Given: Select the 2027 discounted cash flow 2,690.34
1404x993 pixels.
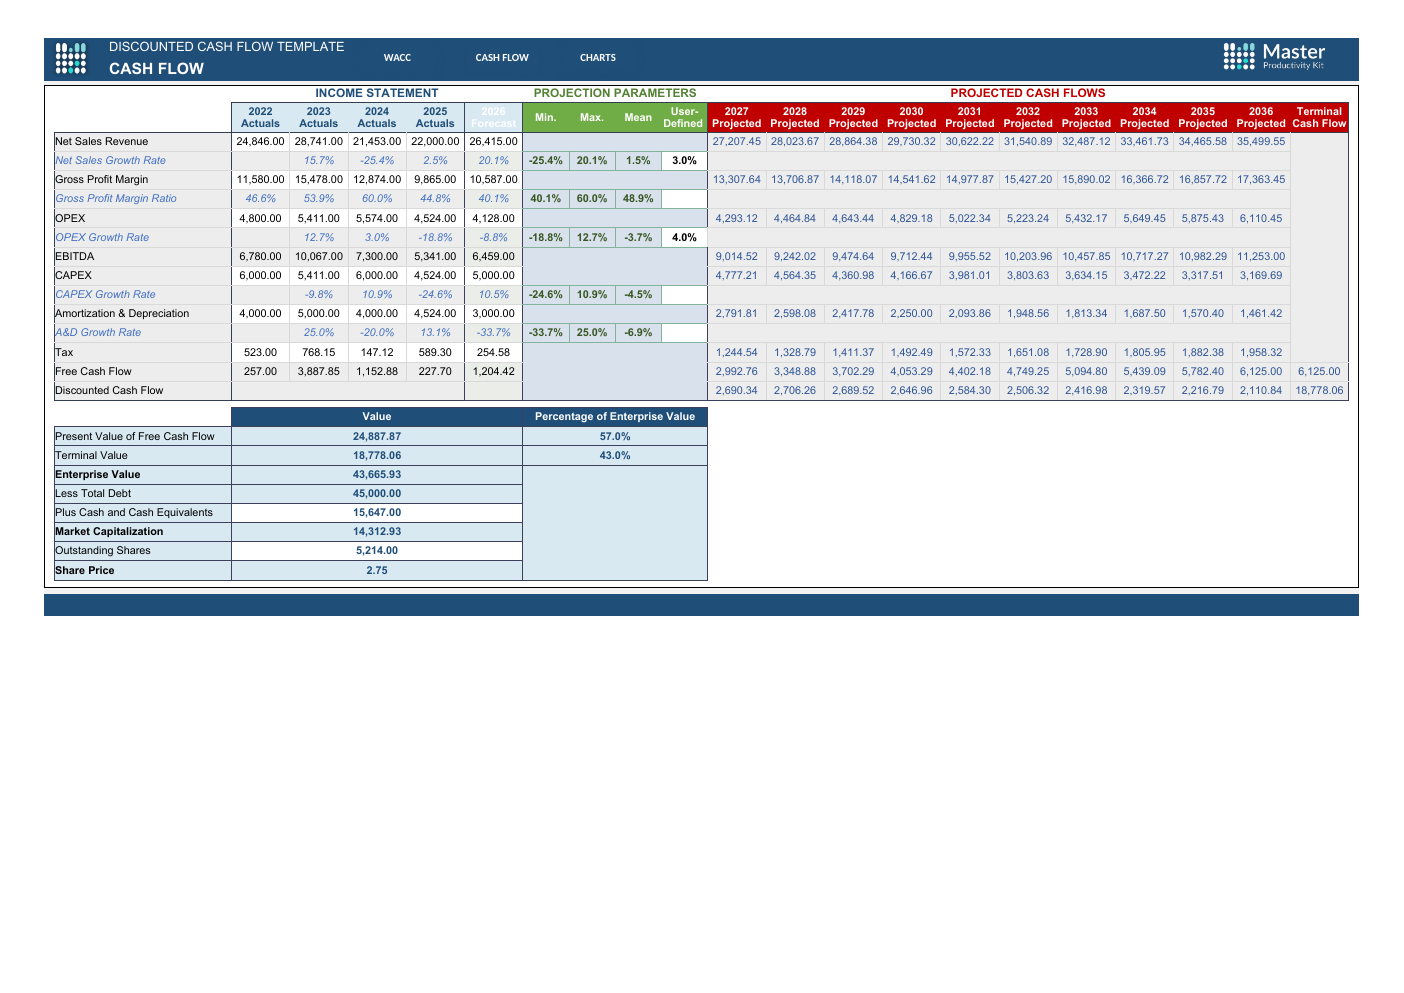Looking at the screenshot, I should 737,391.
